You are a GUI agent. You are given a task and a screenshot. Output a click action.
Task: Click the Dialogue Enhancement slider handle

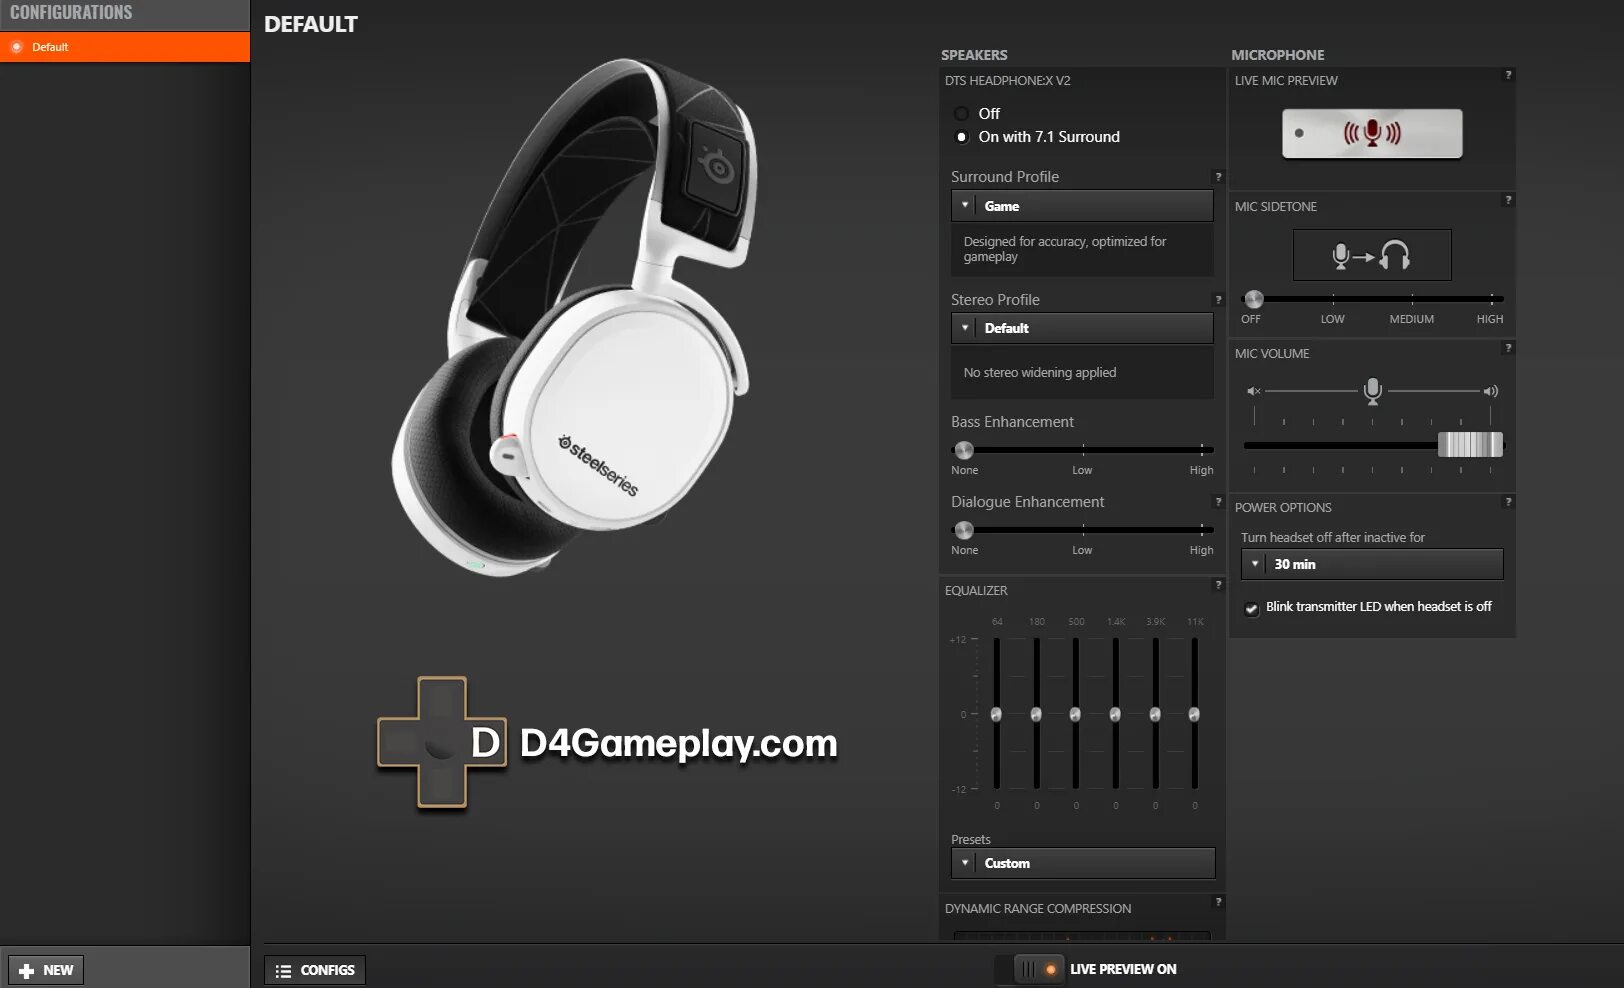[964, 530]
